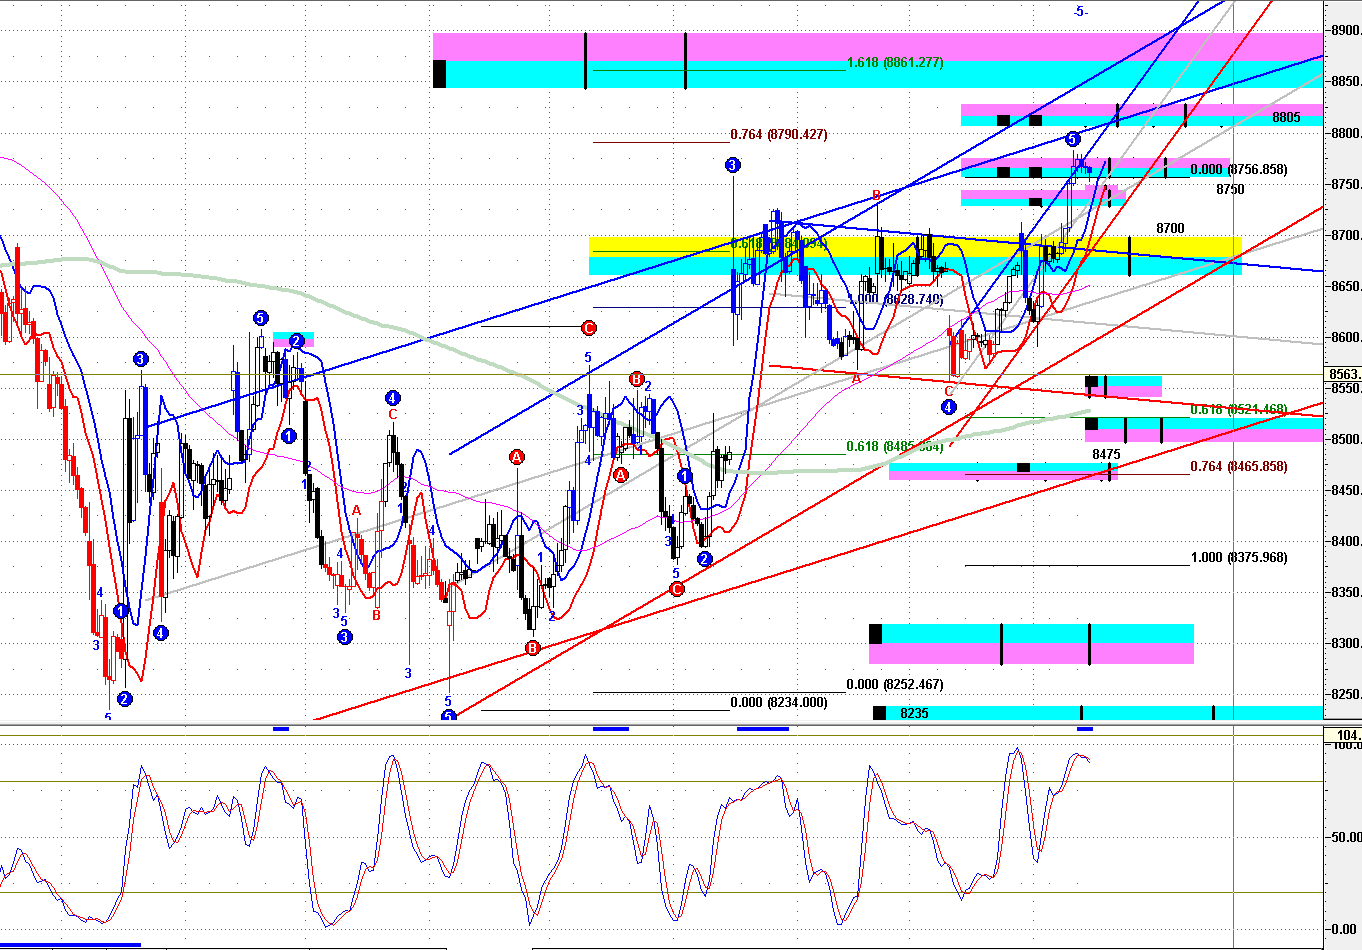This screenshot has height=950, width=1362.
Task: Select the -5- wave label at top
Action: pos(1080,11)
